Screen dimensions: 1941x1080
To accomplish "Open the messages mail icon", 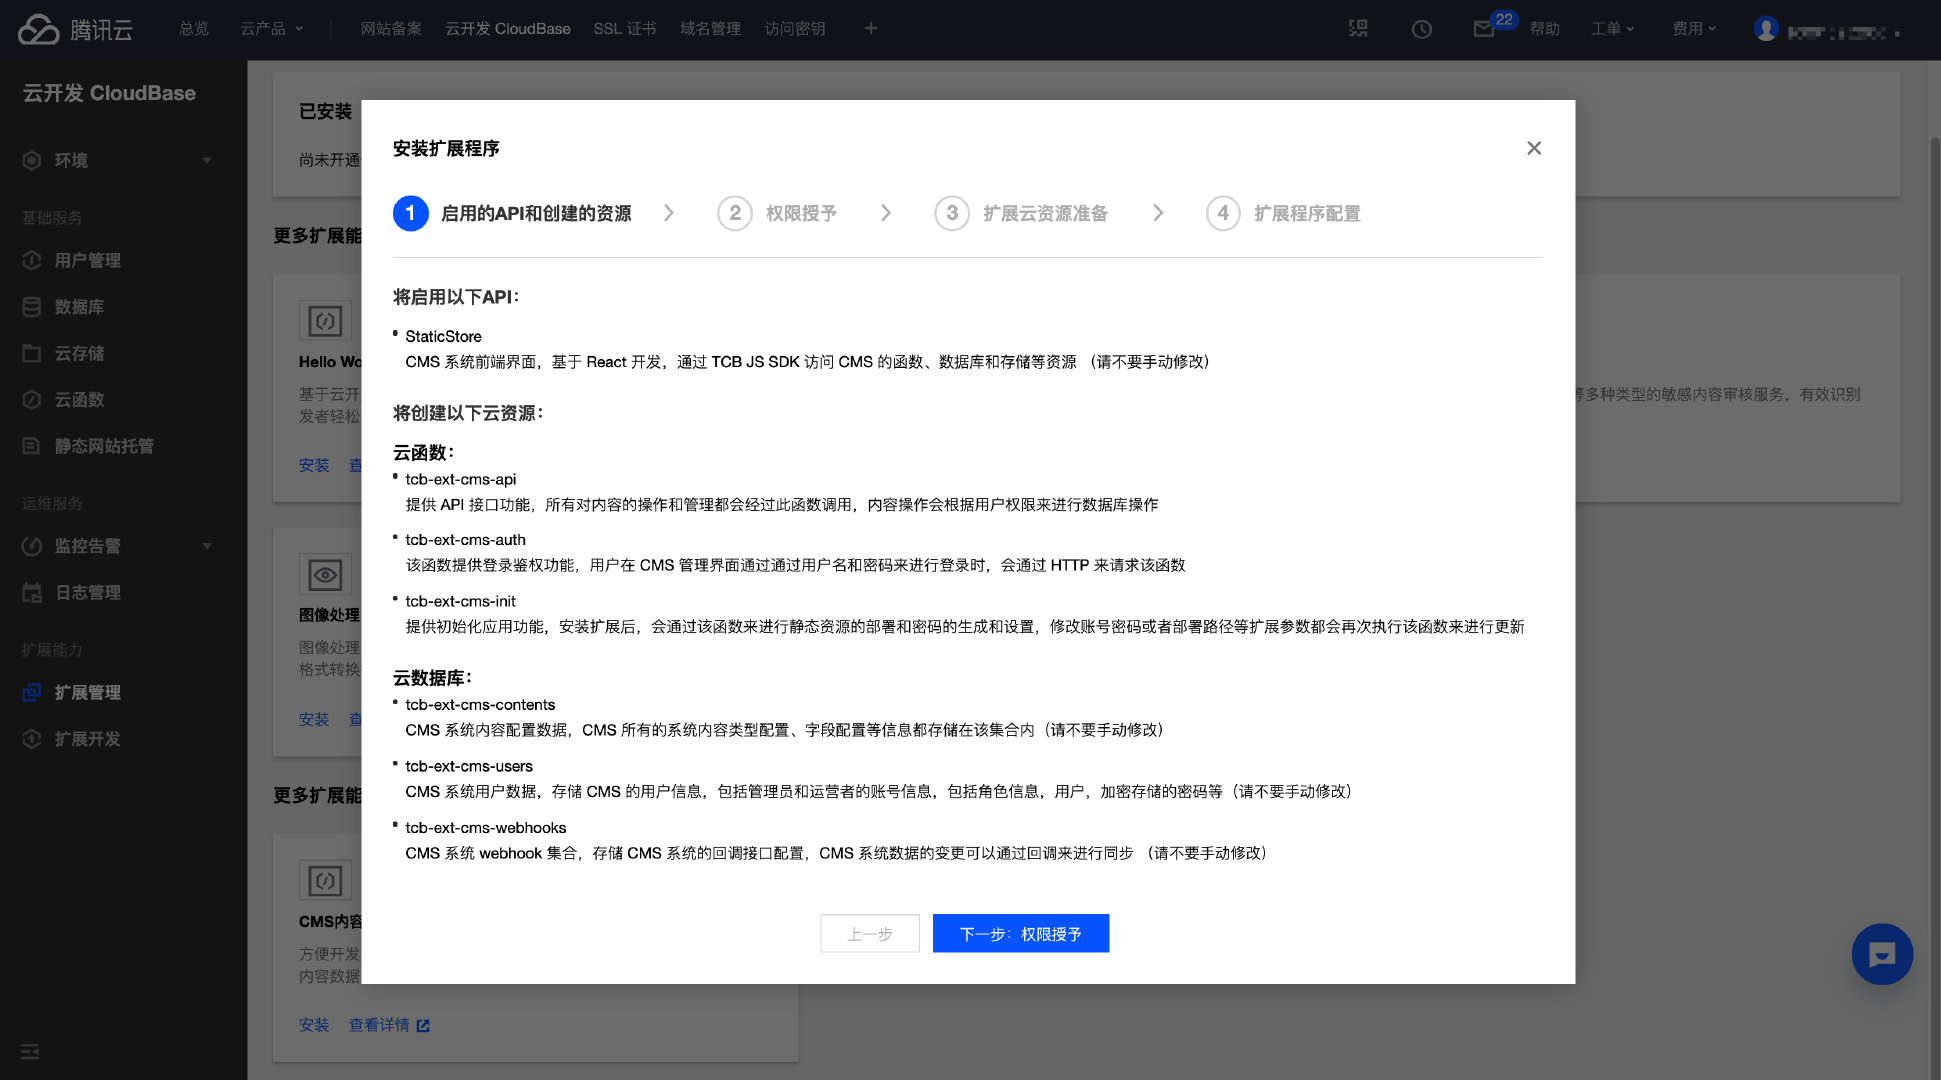I will [x=1484, y=29].
